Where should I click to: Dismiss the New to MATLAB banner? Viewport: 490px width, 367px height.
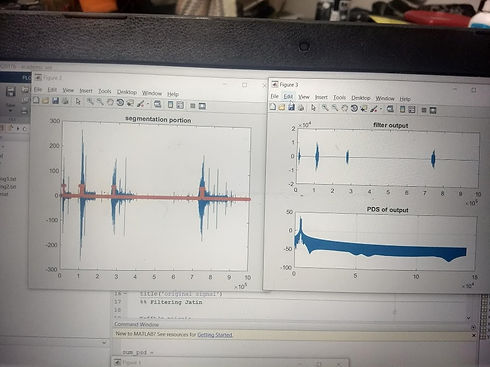pyautogui.click(x=474, y=335)
